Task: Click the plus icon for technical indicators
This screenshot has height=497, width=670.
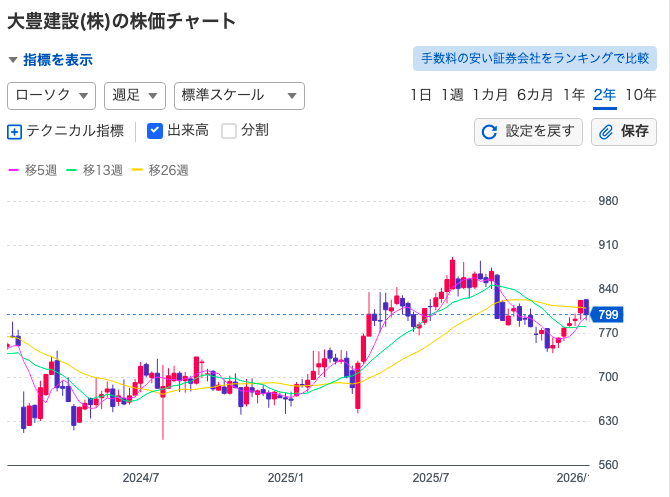Action: pyautogui.click(x=14, y=131)
